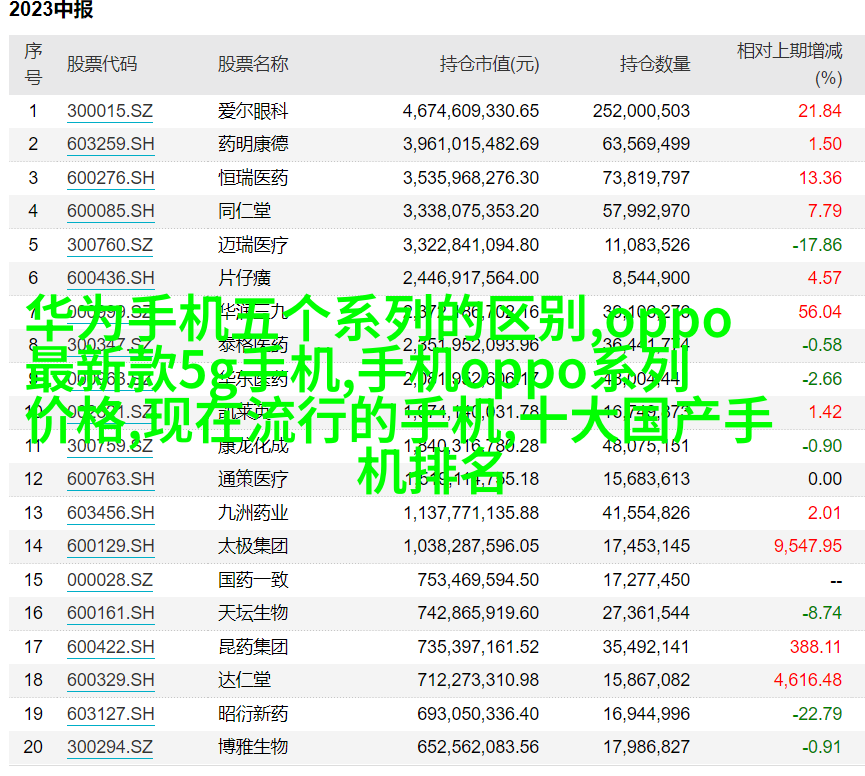The image size is (865, 776).
Task: Click change value 4,616.48
Action: coord(808,680)
